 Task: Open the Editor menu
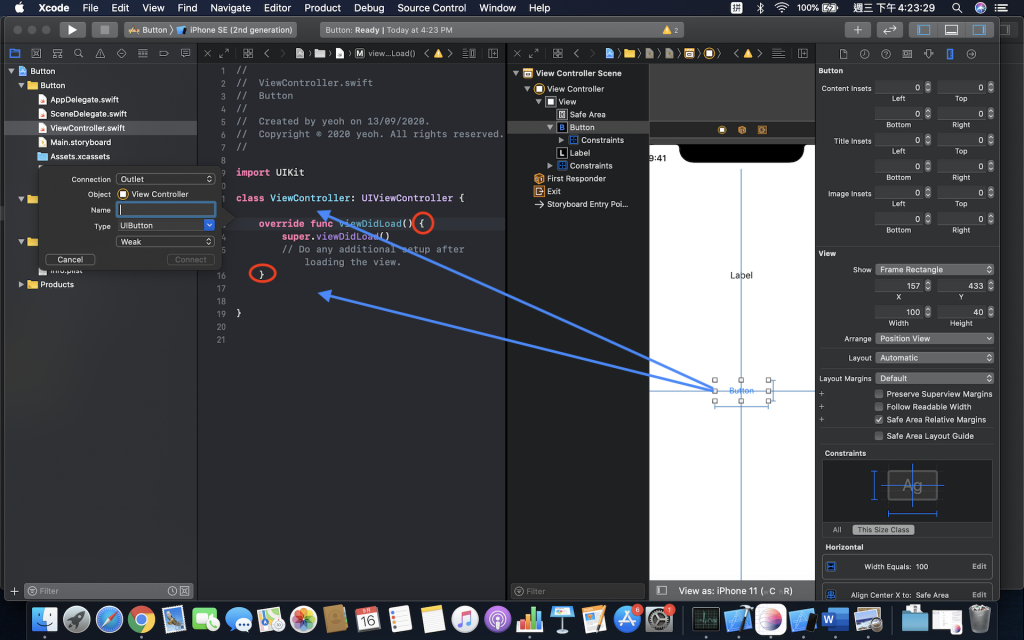[x=277, y=8]
